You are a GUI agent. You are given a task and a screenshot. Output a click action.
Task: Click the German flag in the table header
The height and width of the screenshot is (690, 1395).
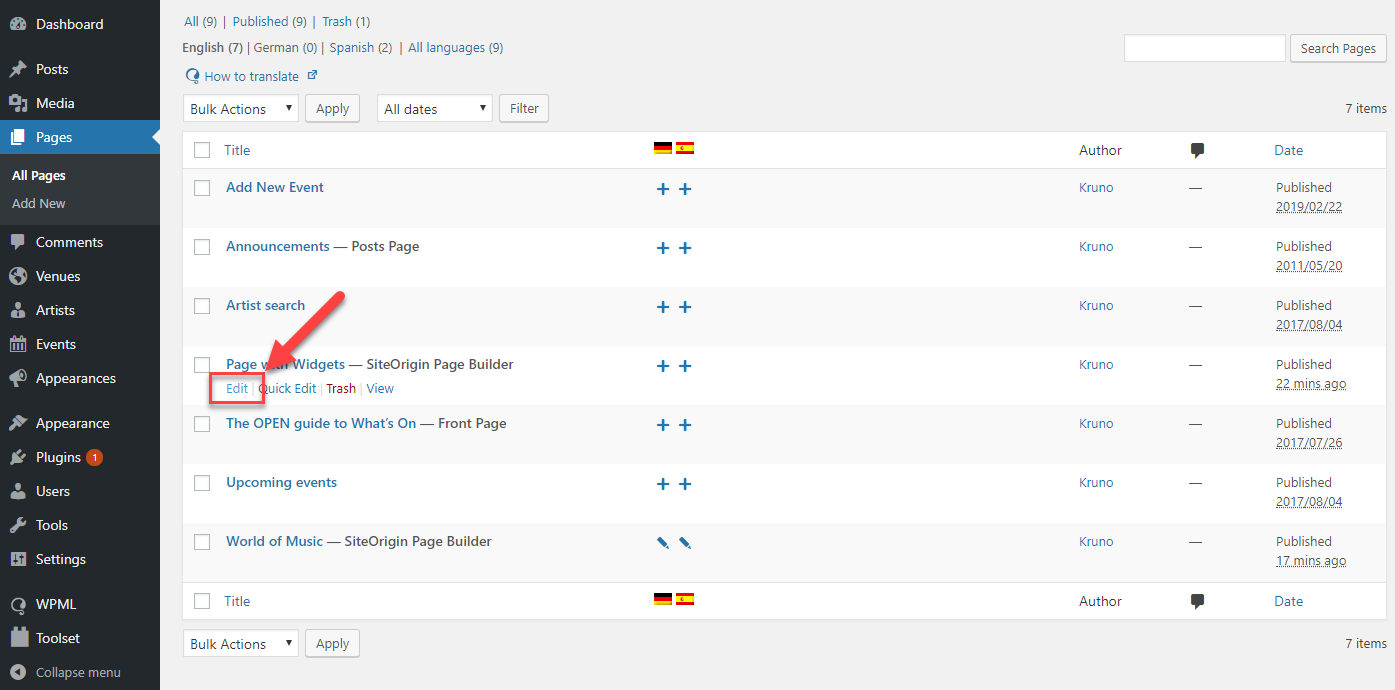click(x=662, y=148)
